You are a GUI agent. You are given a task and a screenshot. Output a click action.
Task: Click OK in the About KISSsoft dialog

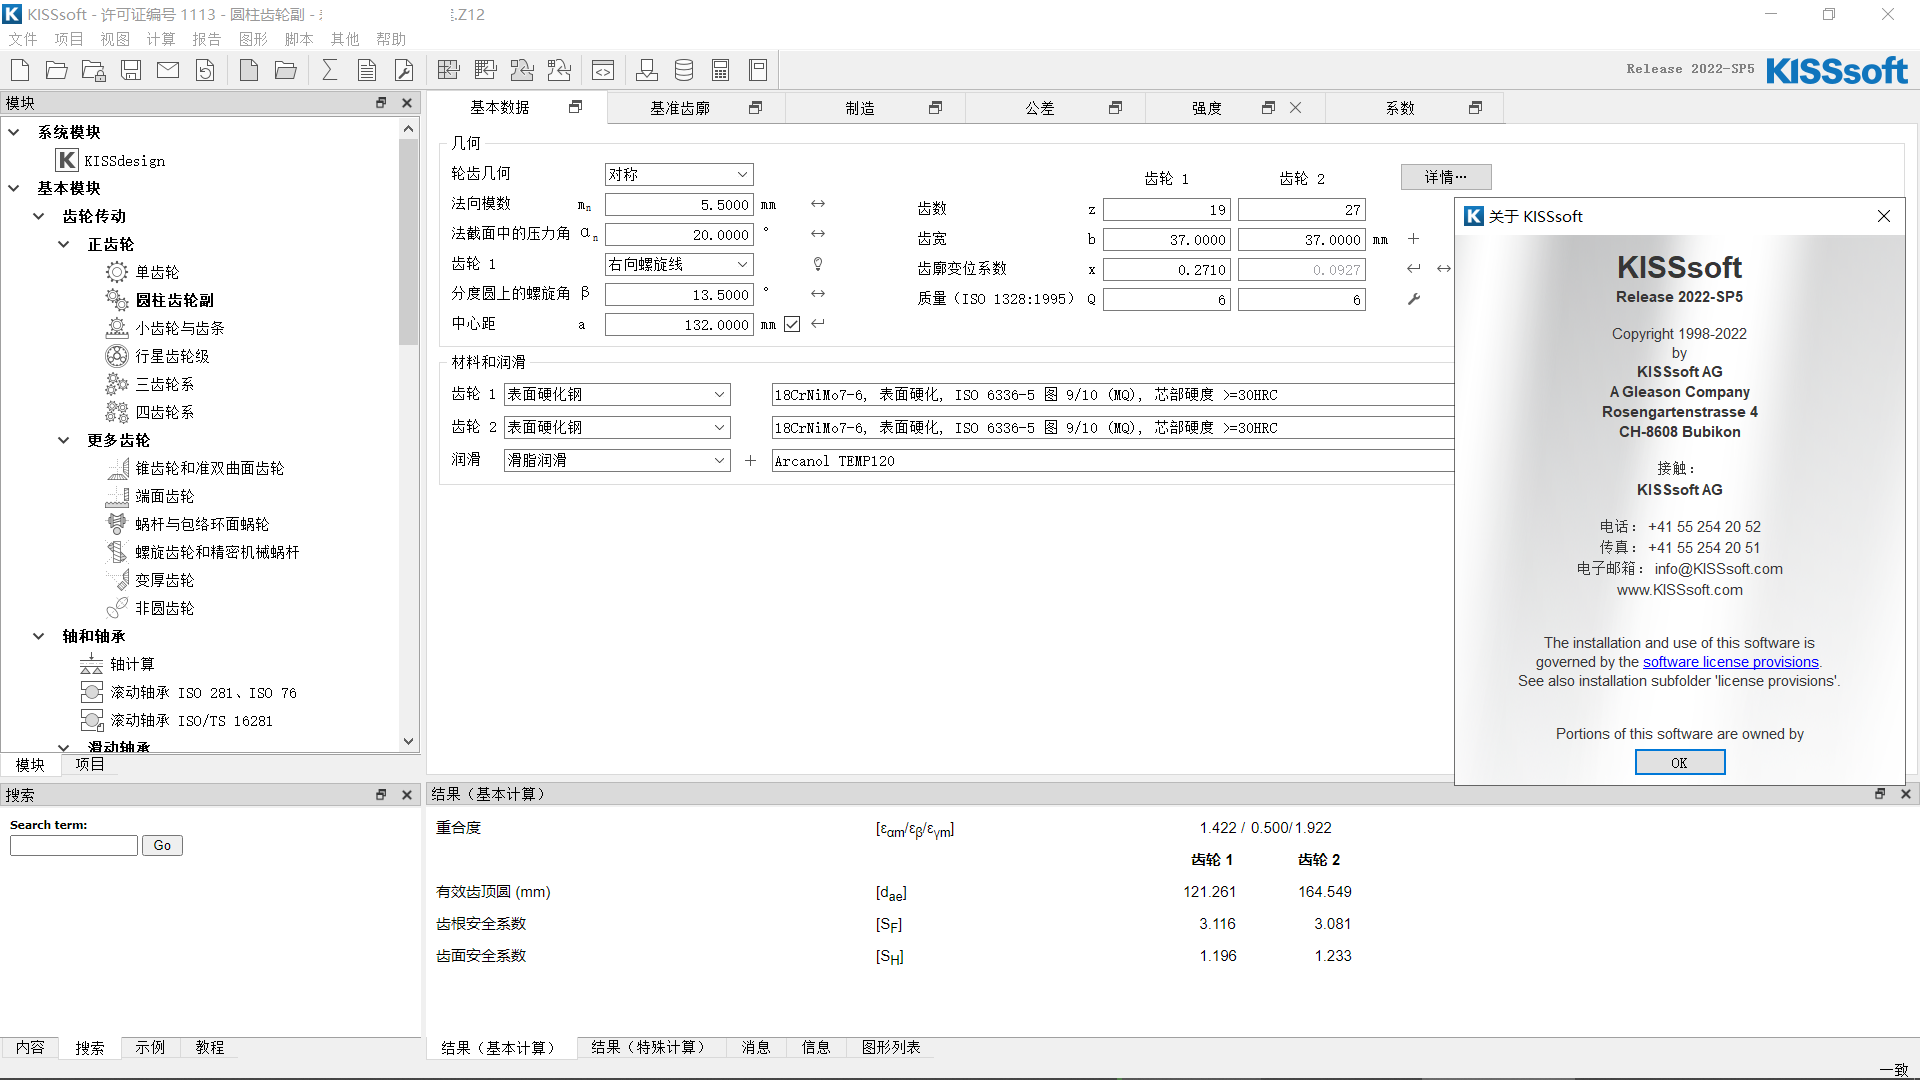[x=1680, y=763]
